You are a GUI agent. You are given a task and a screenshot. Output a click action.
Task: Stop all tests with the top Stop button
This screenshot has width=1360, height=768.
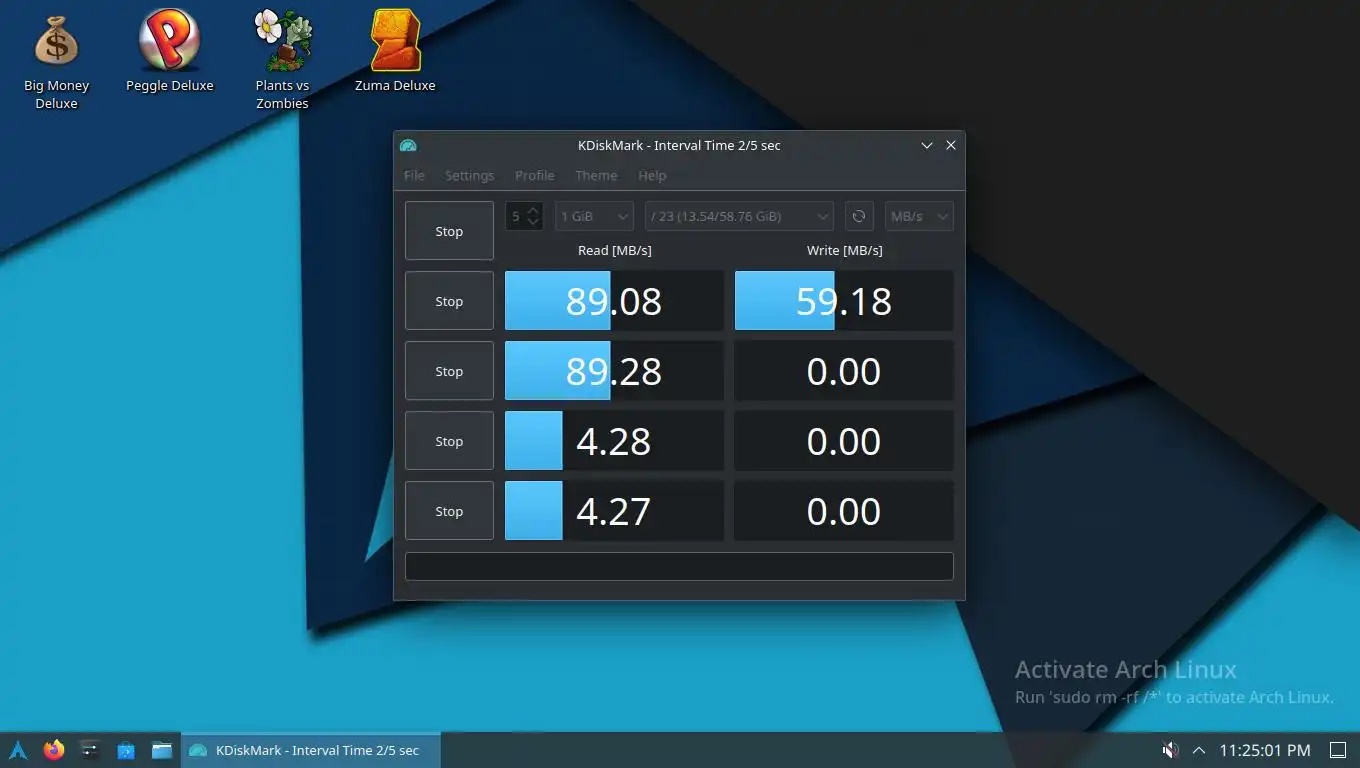(449, 231)
